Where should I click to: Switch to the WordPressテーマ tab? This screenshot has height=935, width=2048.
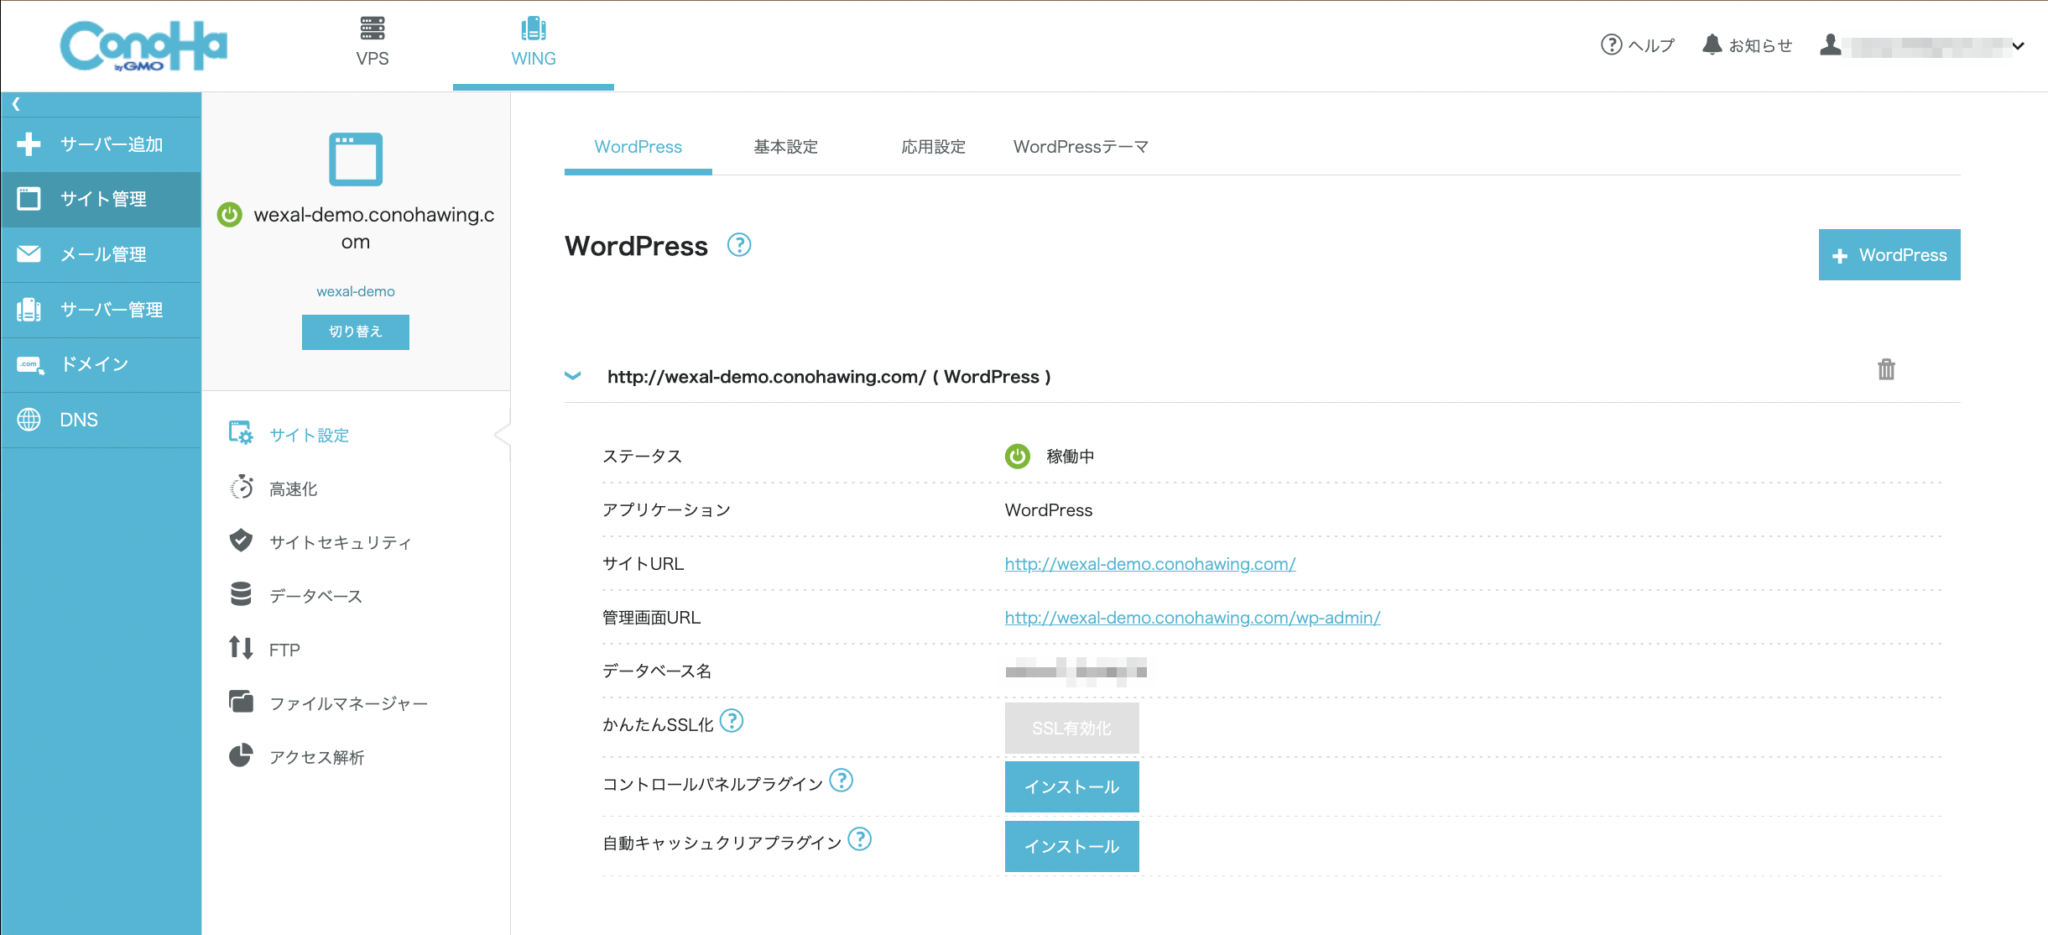coord(1081,146)
